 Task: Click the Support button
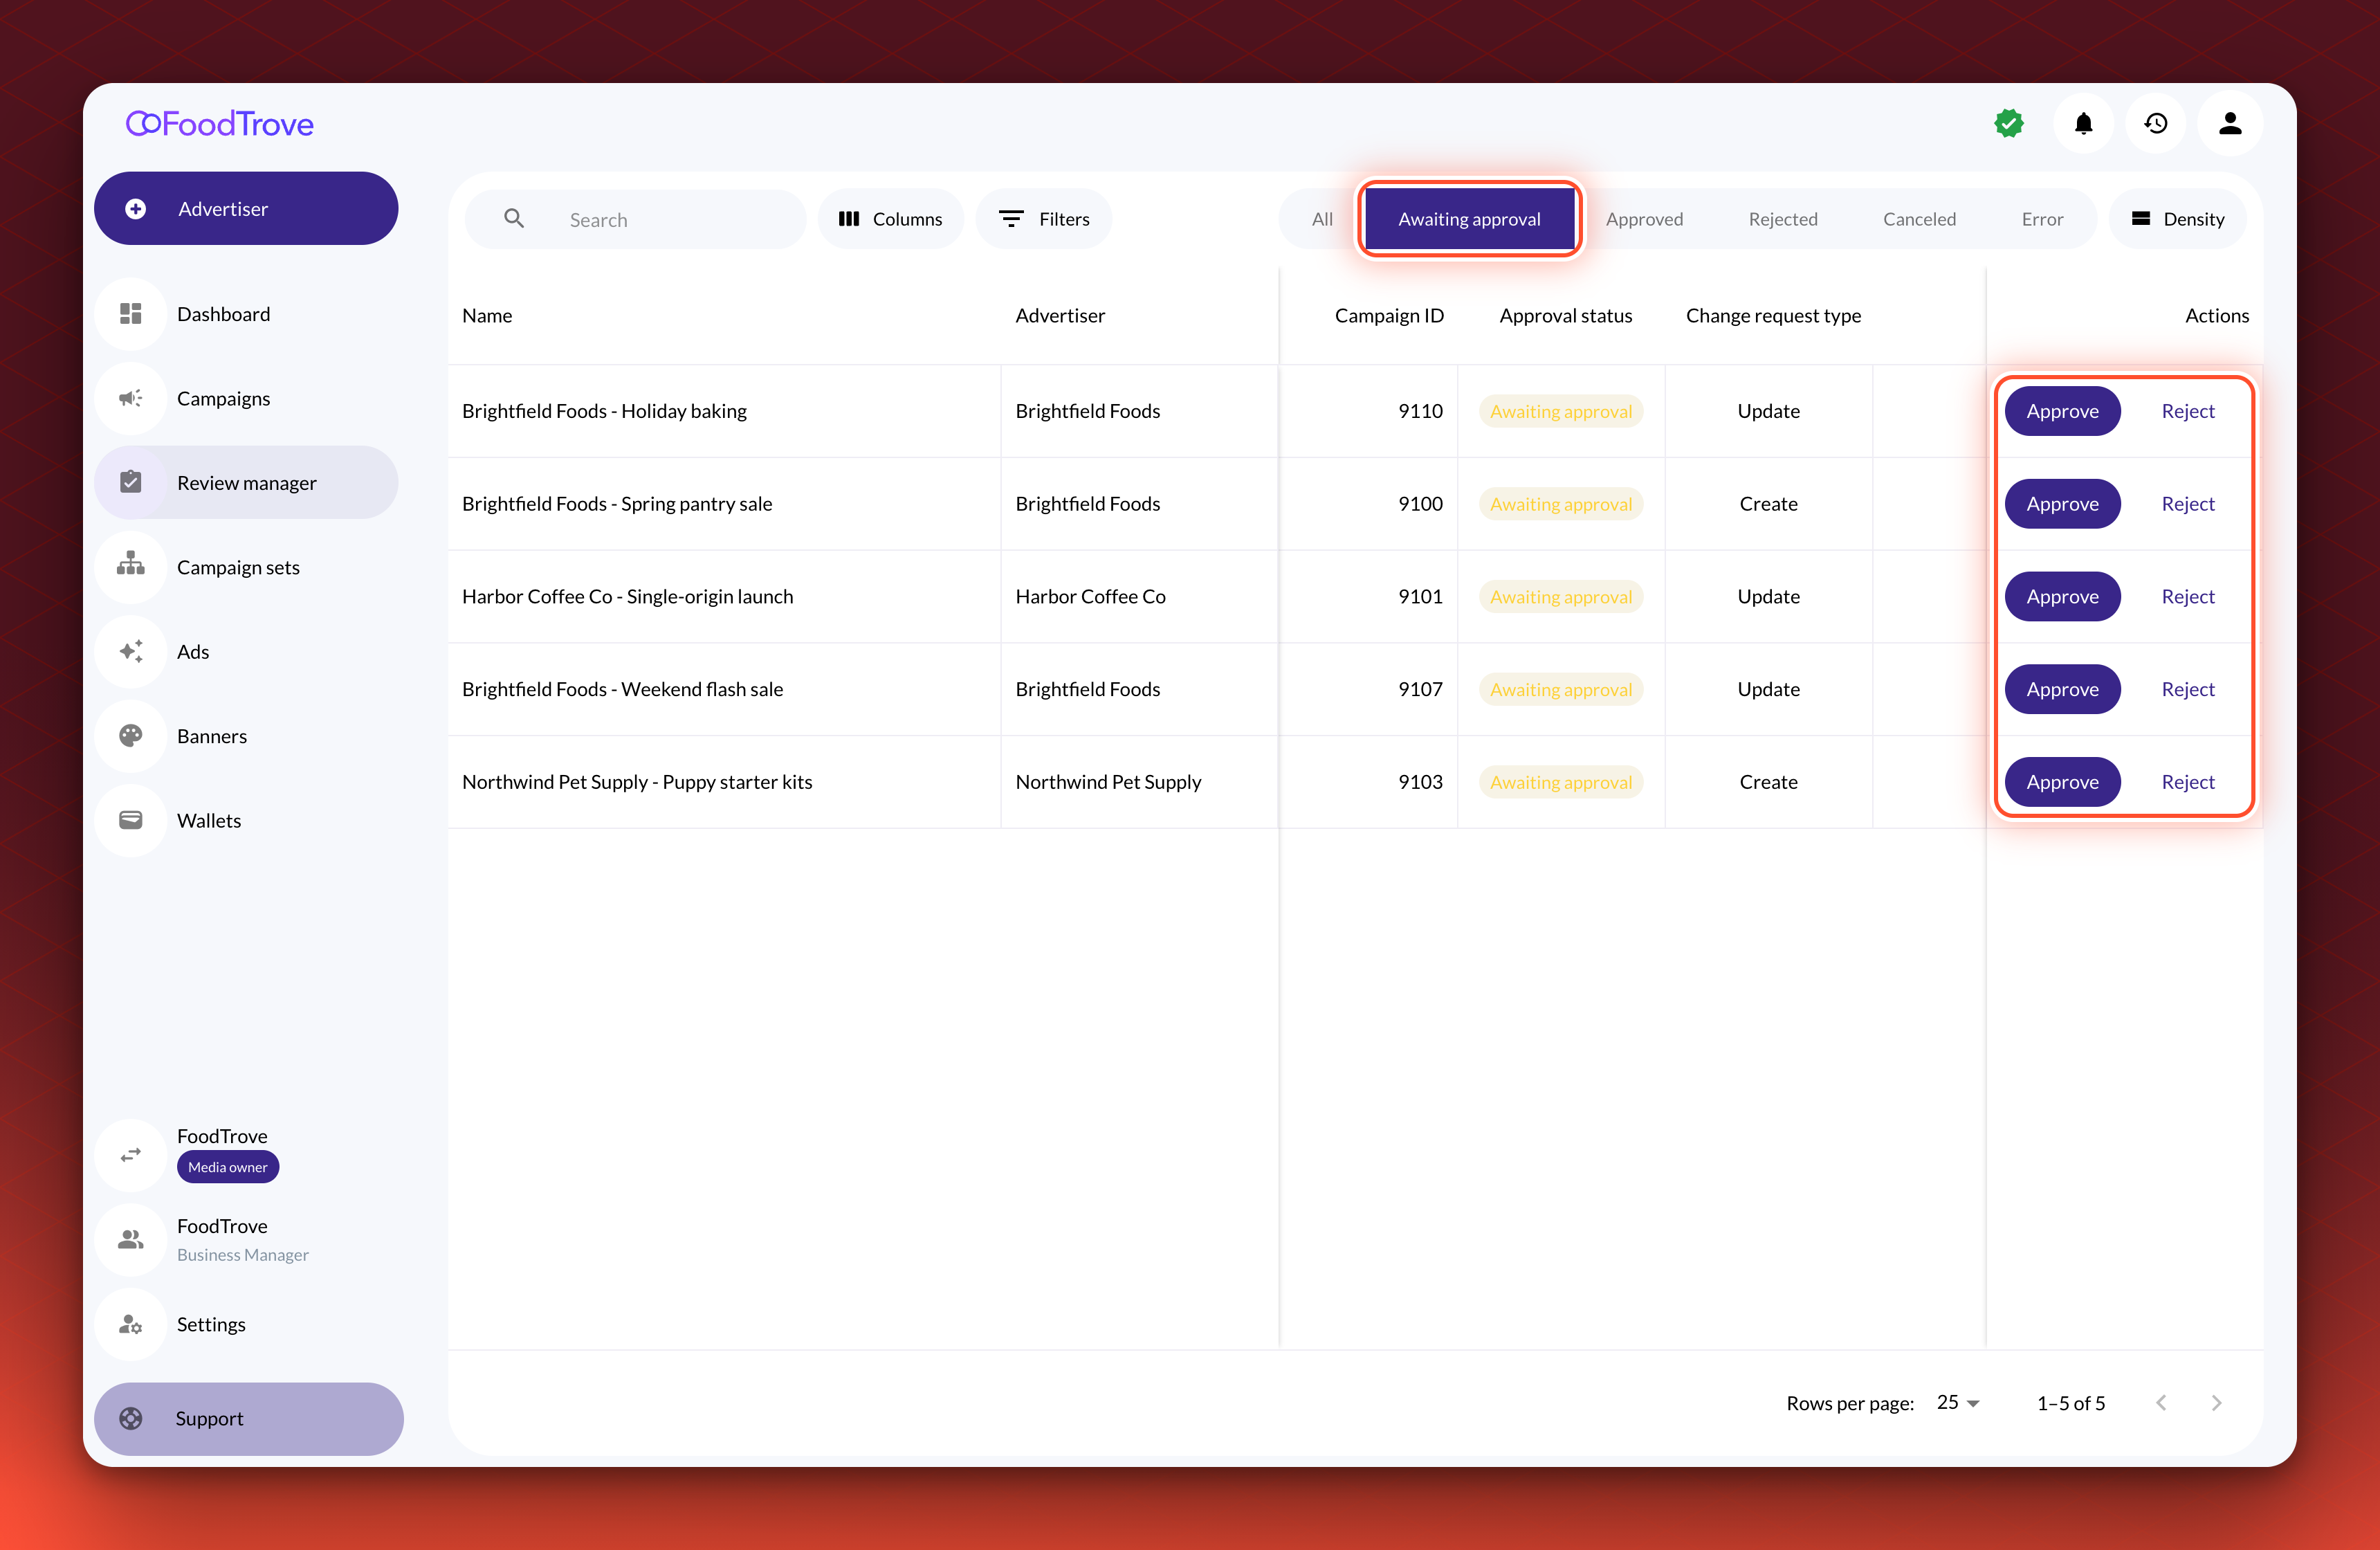[248, 1418]
